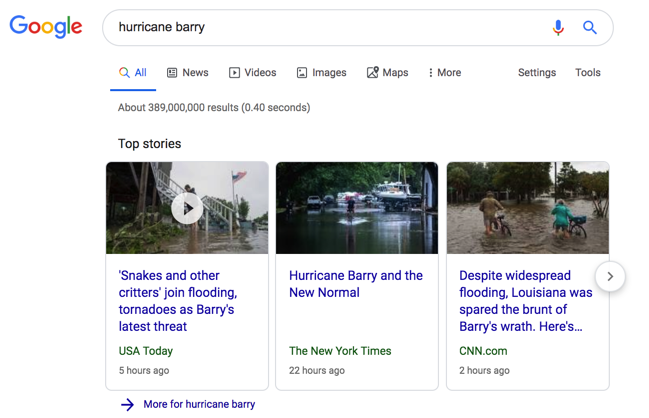The height and width of the screenshot is (418, 649).
Task: Open search Settings
Action: tap(537, 72)
